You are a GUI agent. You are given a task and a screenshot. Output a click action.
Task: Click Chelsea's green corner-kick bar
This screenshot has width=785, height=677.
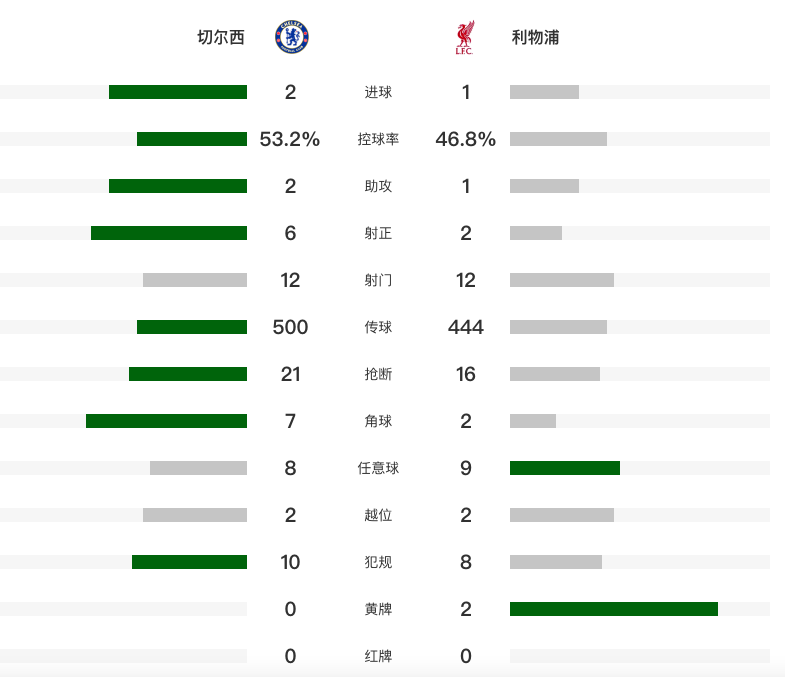[x=166, y=421]
